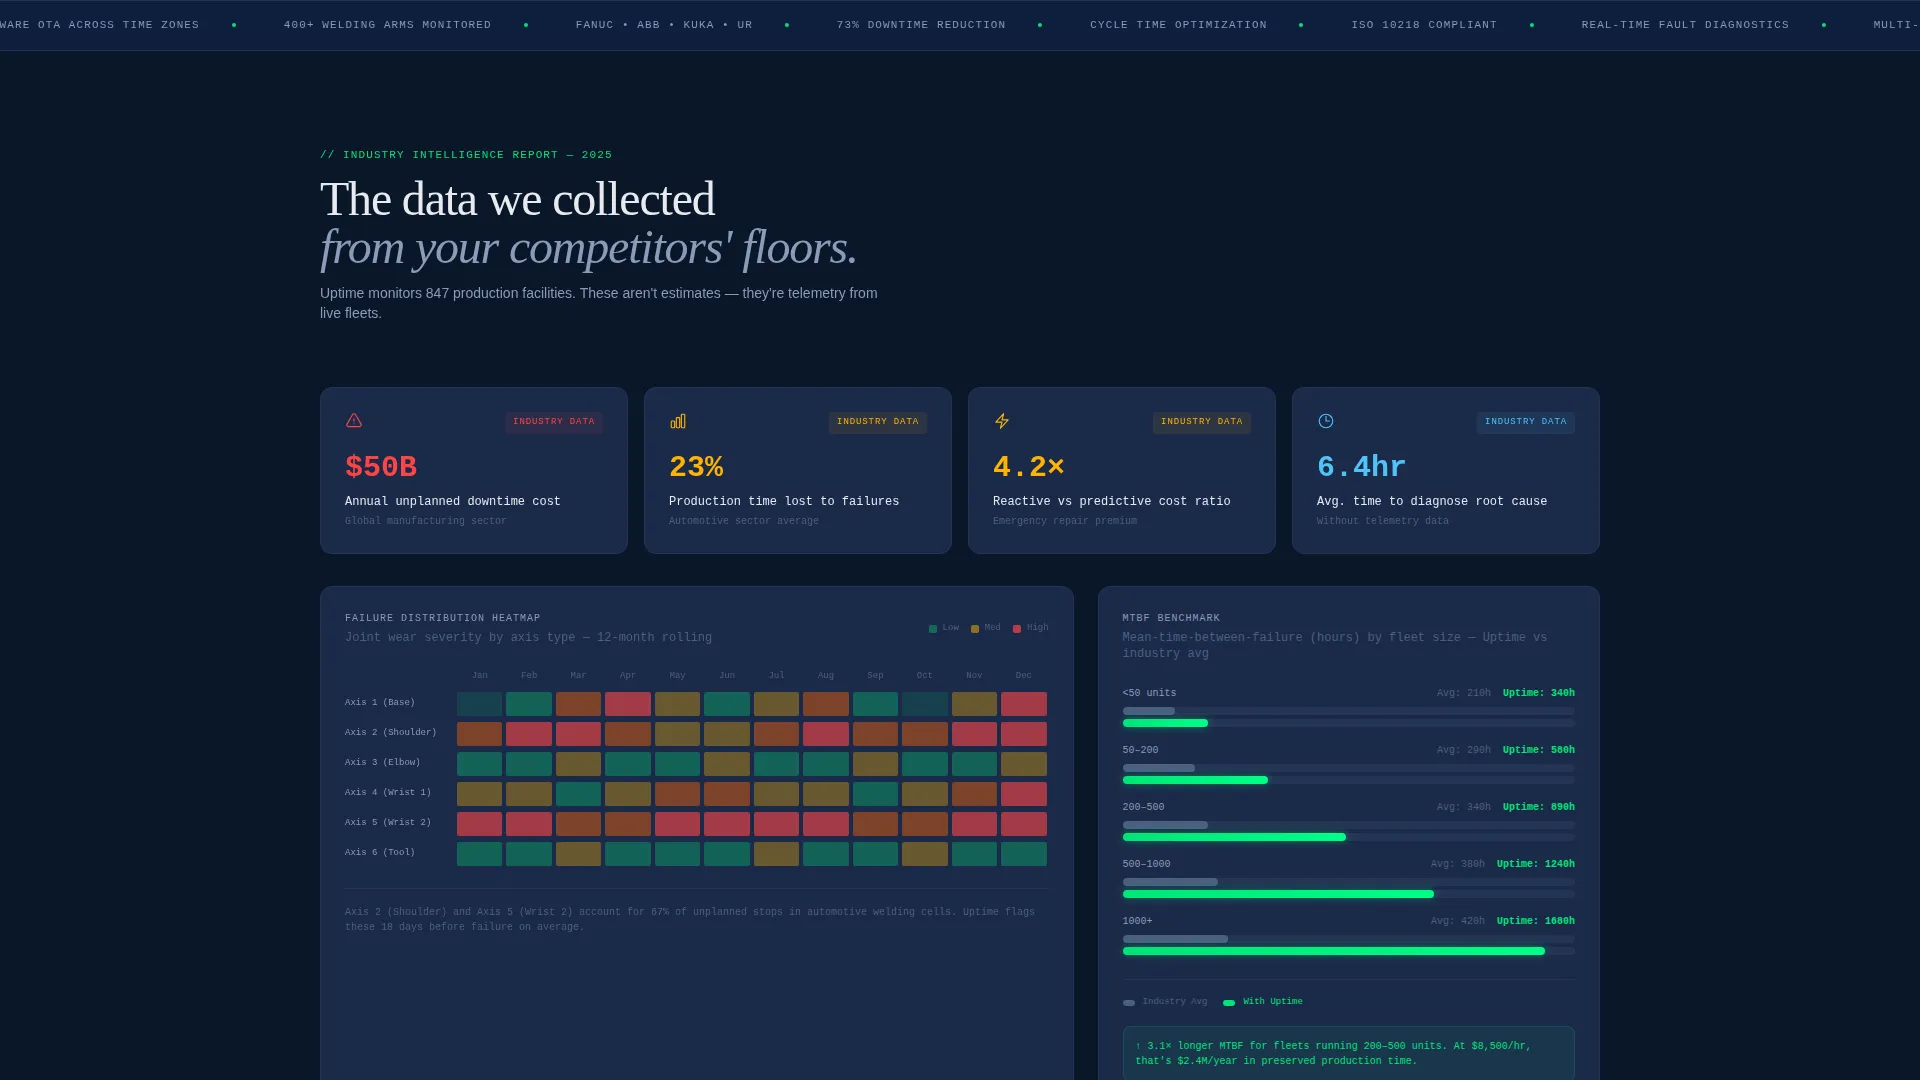The width and height of the screenshot is (1920, 1080).
Task: Click the Axis 1 (Base) January heatmap cell
Action: click(x=480, y=704)
